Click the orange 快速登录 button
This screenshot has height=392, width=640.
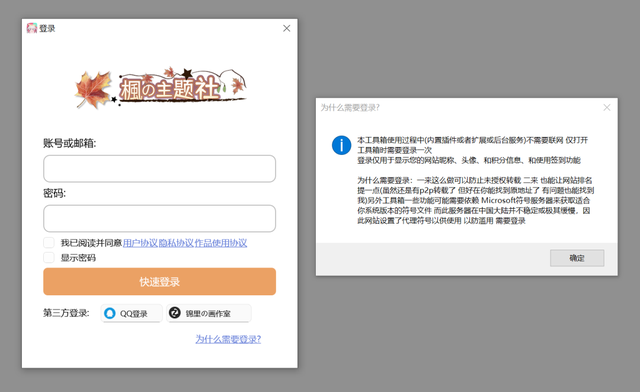click(160, 281)
